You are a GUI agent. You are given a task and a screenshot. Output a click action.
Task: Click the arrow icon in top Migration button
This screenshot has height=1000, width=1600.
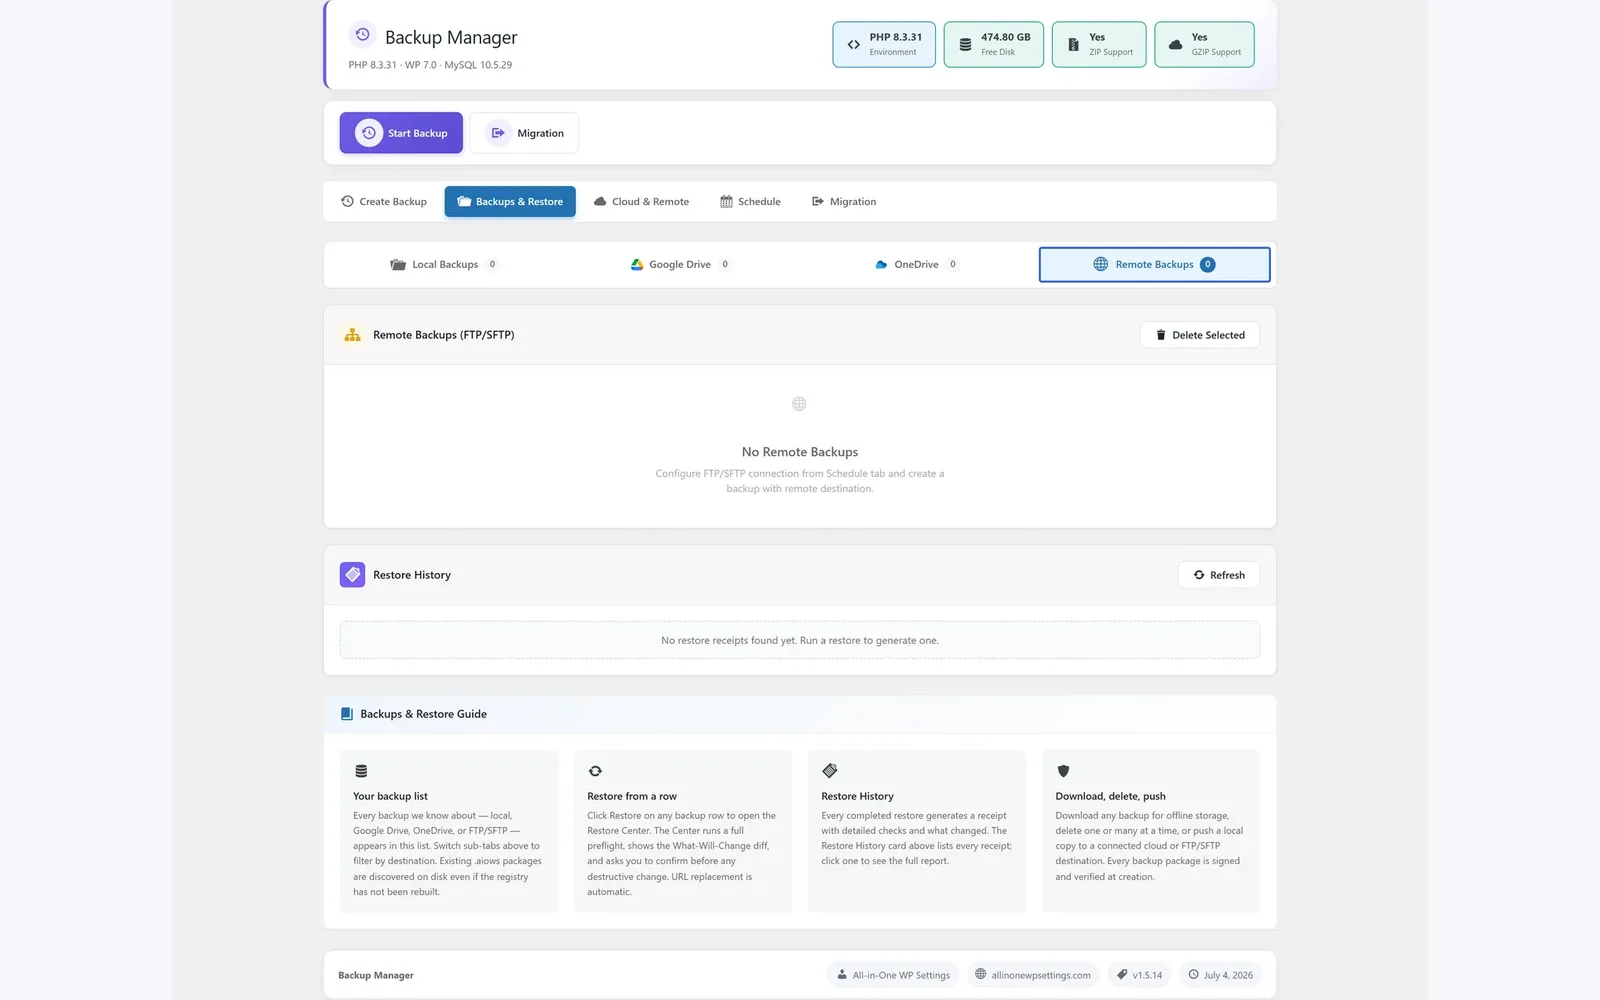[x=498, y=133]
